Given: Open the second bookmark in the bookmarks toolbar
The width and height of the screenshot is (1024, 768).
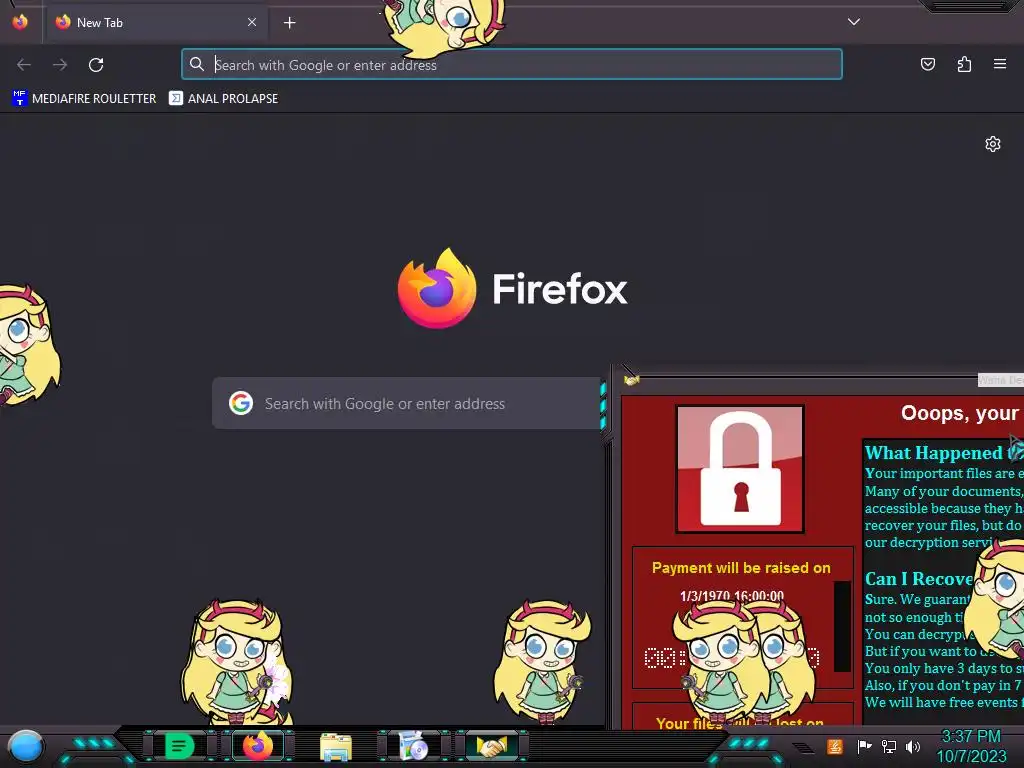Looking at the screenshot, I should pyautogui.click(x=223, y=99).
